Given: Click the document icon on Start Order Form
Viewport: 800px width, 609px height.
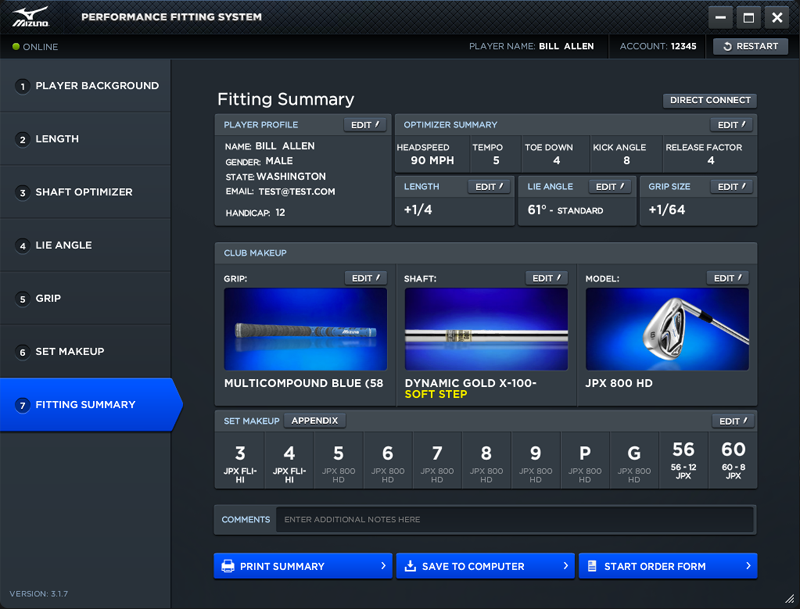Looking at the screenshot, I should click(x=592, y=566).
